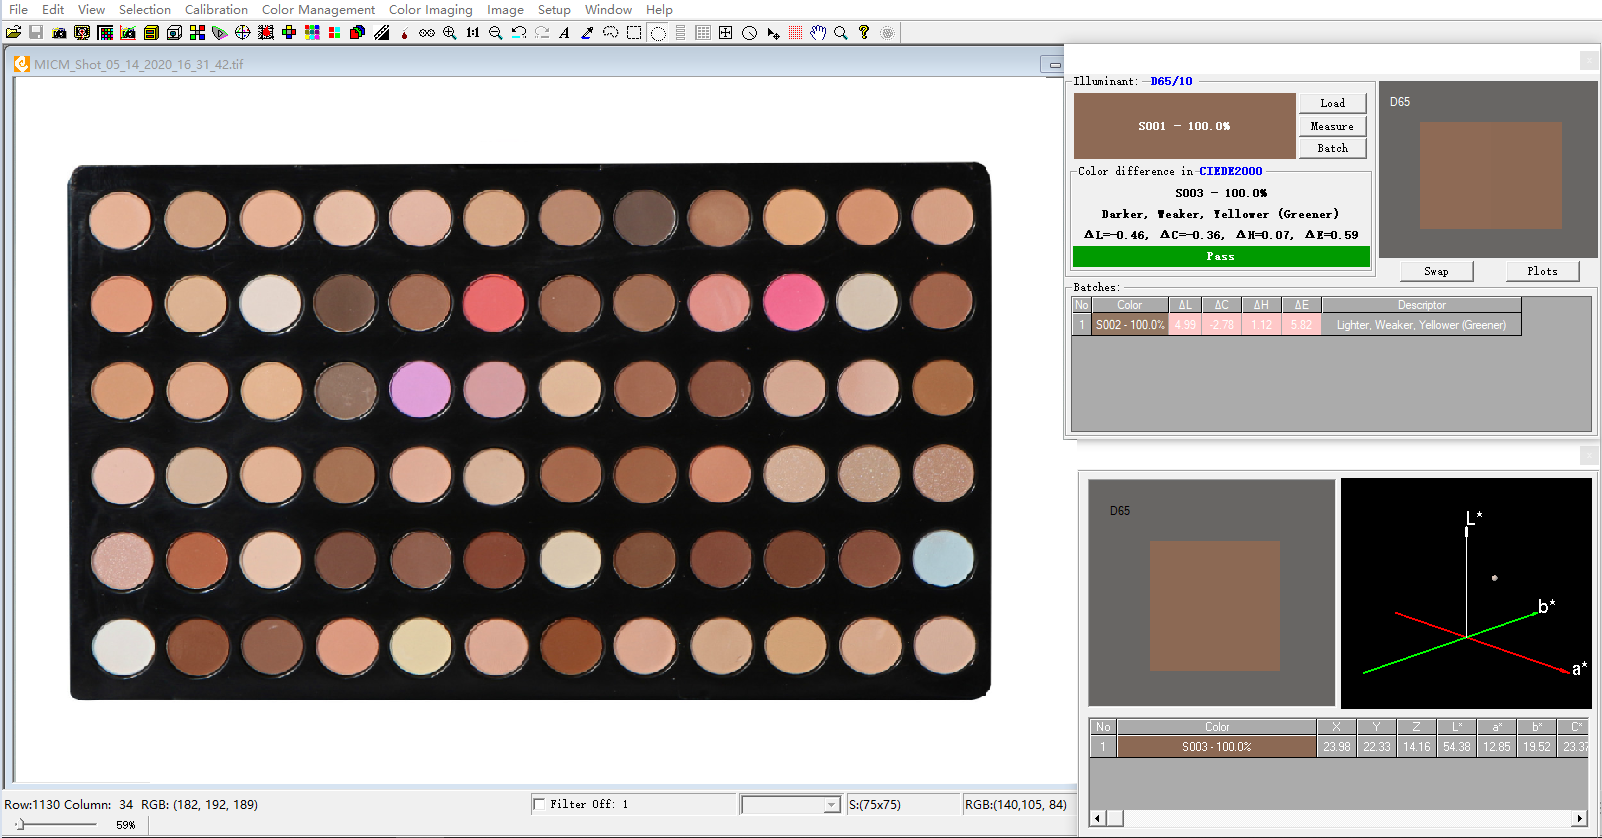Select the lasso selection tool
This screenshot has width=1602, height=838.
610,32
